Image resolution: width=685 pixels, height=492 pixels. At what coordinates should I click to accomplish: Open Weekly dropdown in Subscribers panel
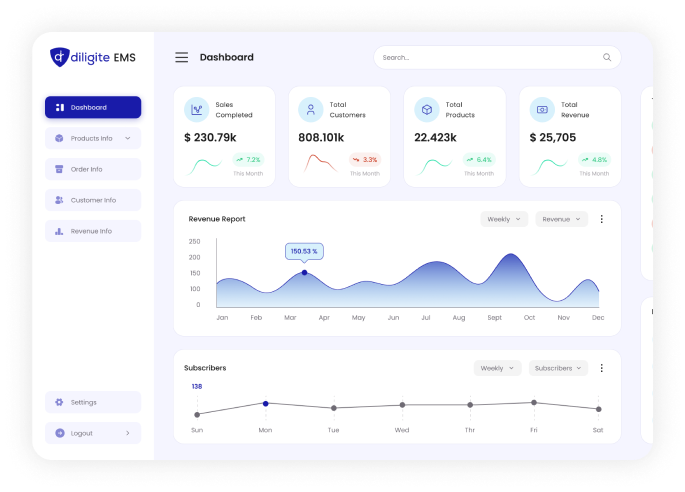point(497,368)
